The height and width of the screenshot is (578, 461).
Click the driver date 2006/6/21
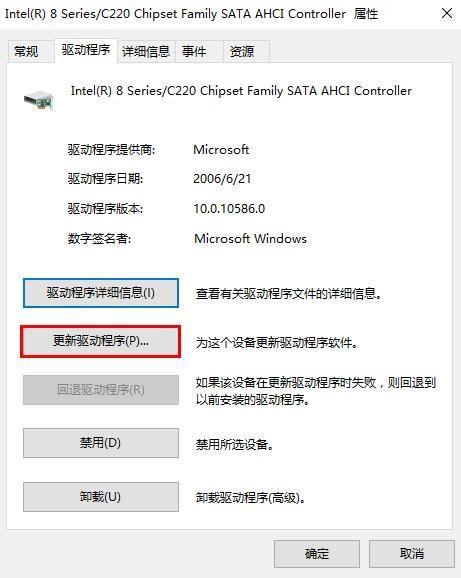click(222, 179)
